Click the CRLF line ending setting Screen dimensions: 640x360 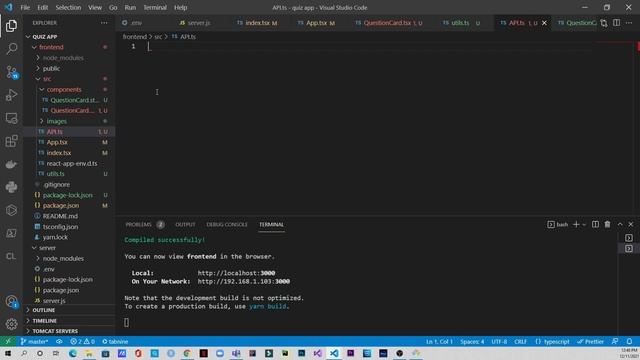pos(520,342)
